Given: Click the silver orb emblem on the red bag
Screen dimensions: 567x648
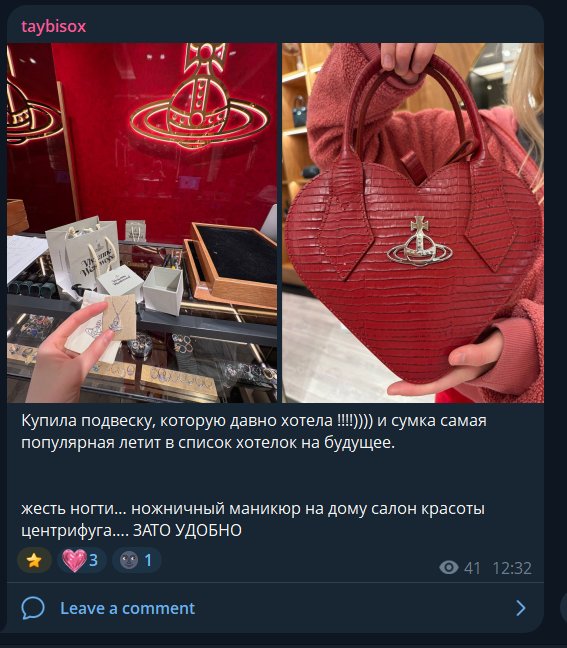Looking at the screenshot, I should tap(420, 242).
